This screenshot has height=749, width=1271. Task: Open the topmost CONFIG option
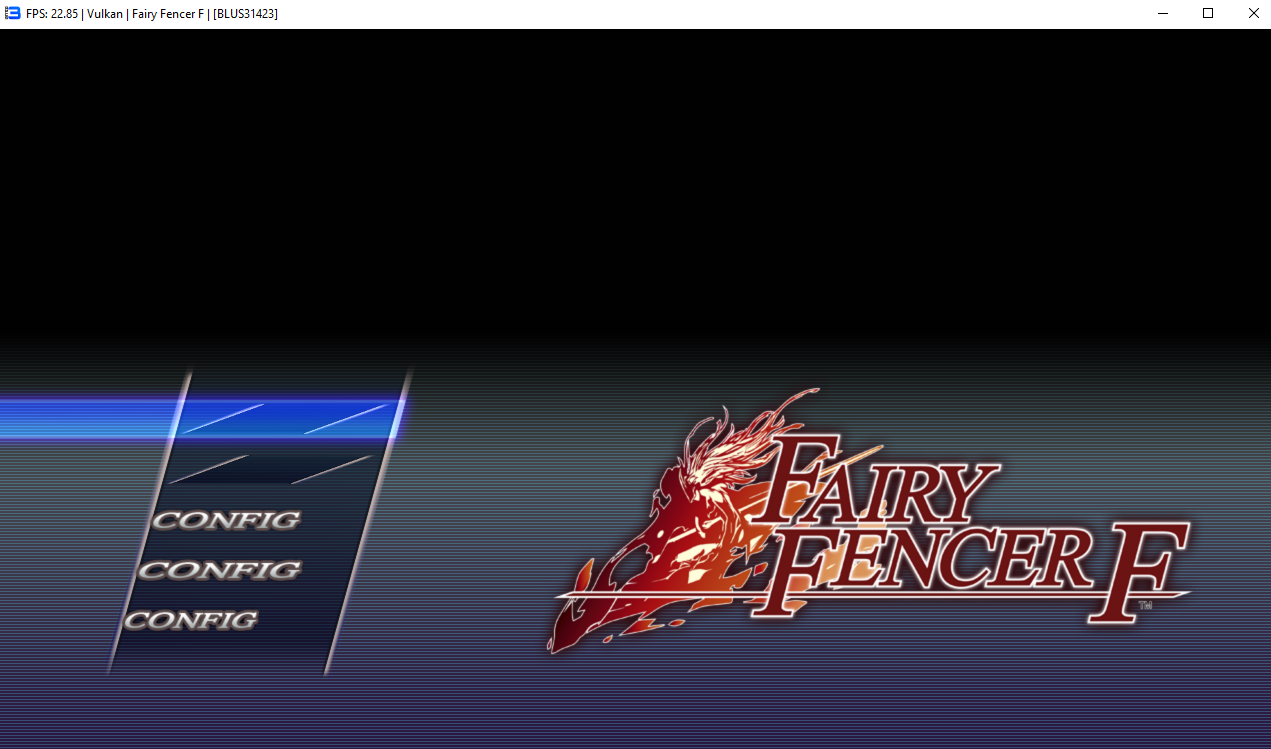point(226,520)
